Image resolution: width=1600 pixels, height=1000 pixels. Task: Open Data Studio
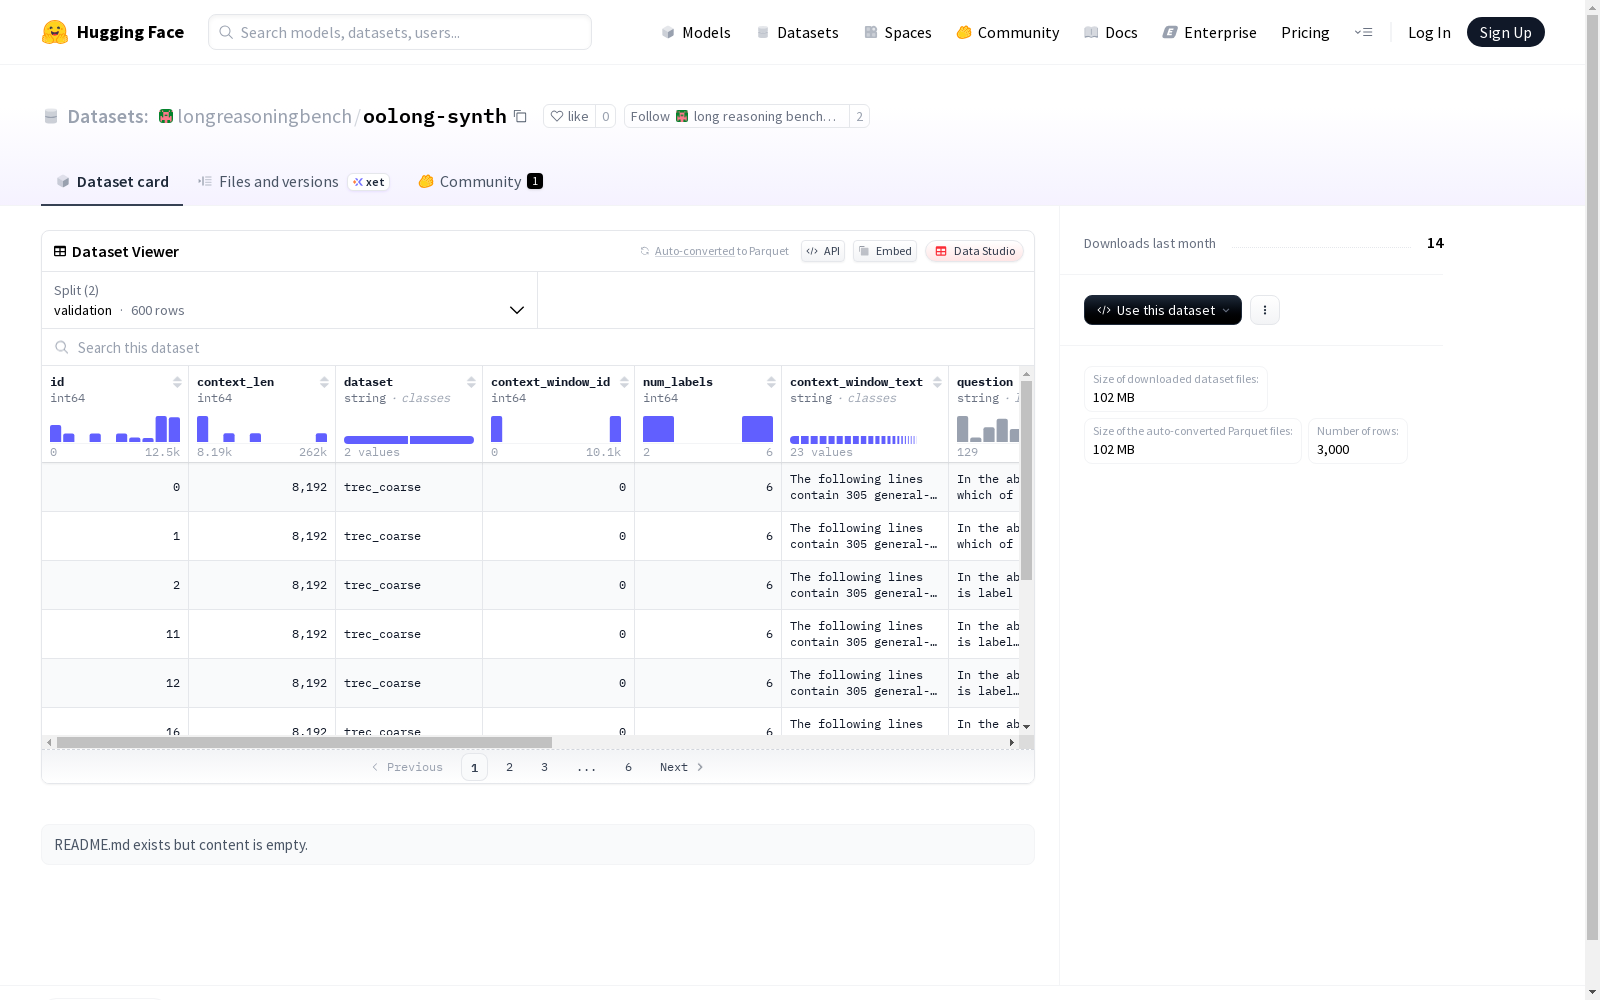click(974, 251)
